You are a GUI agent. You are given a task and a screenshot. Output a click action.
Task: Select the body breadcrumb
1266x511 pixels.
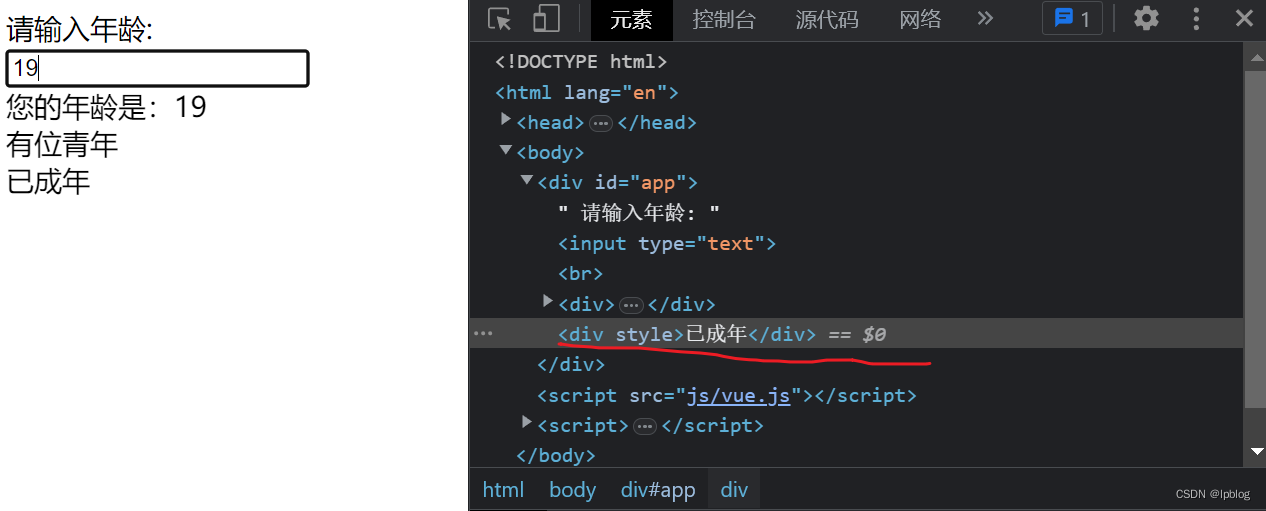pyautogui.click(x=572, y=490)
